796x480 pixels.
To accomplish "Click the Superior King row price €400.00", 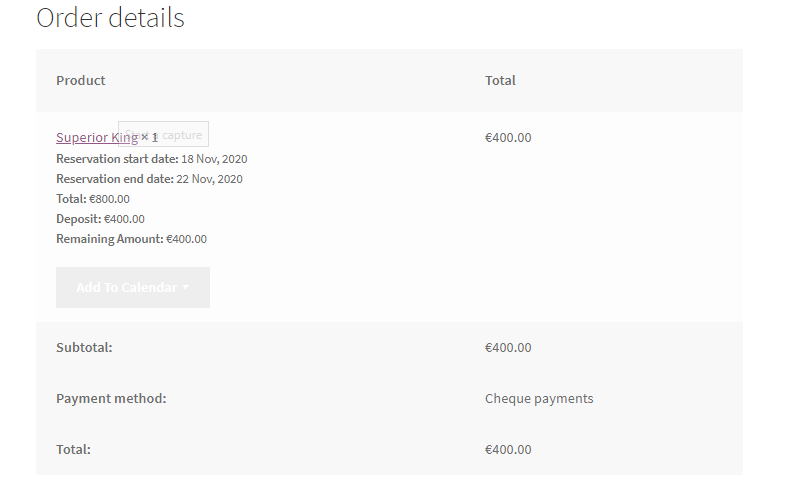I will click(x=508, y=138).
